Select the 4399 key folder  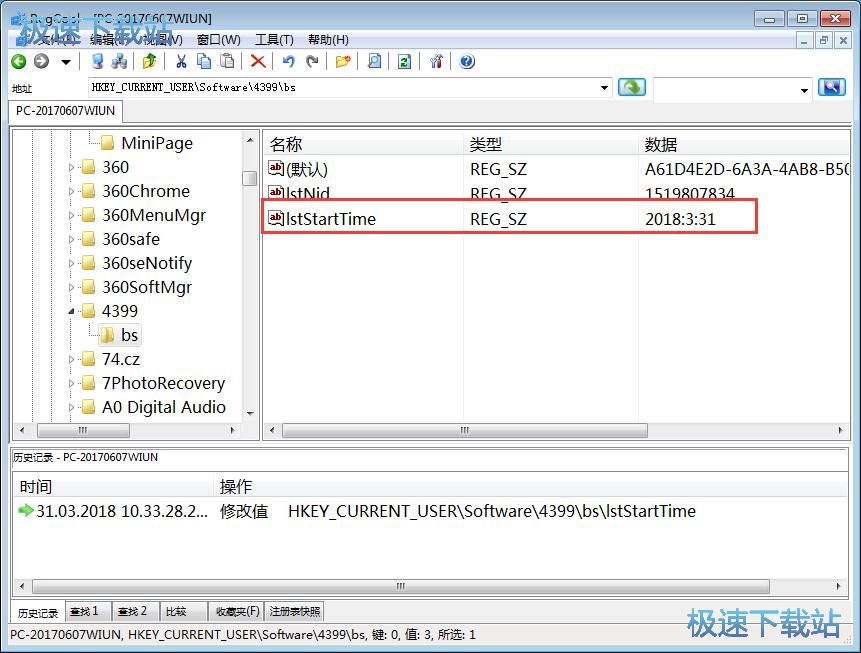[110, 311]
